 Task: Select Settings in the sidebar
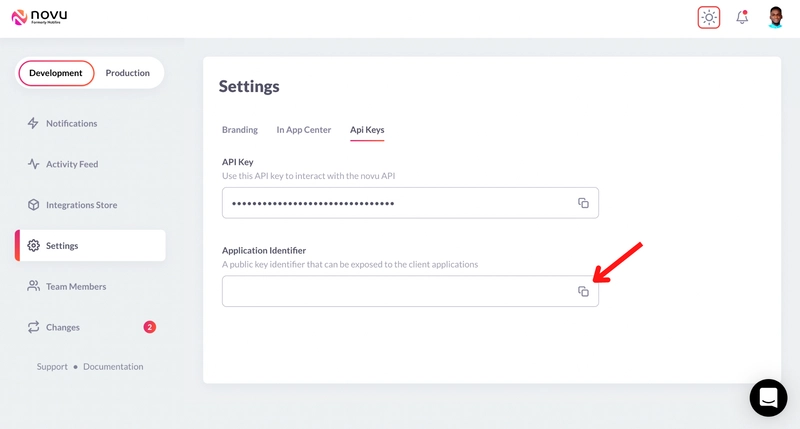(x=90, y=245)
